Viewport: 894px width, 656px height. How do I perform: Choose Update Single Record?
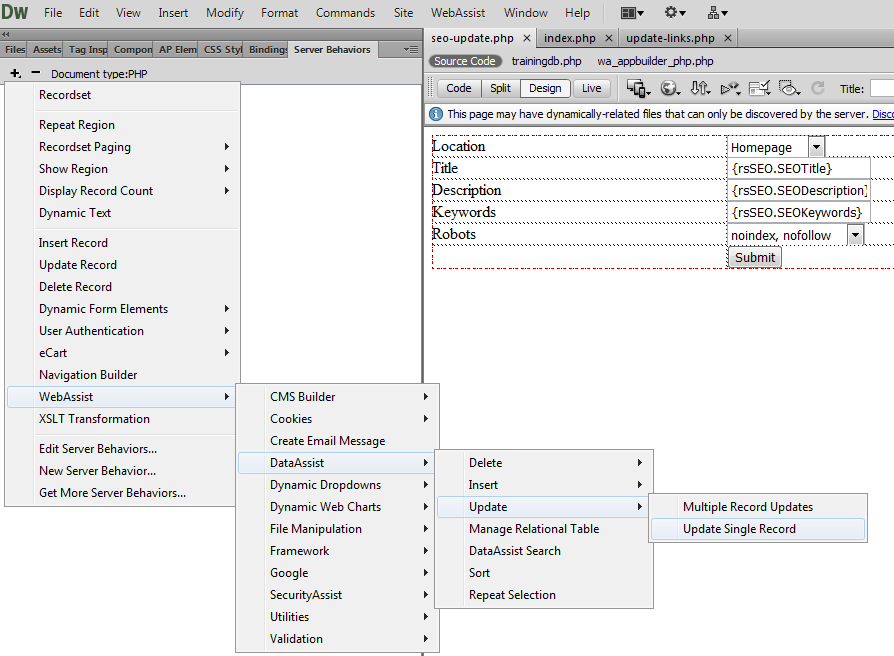758,529
